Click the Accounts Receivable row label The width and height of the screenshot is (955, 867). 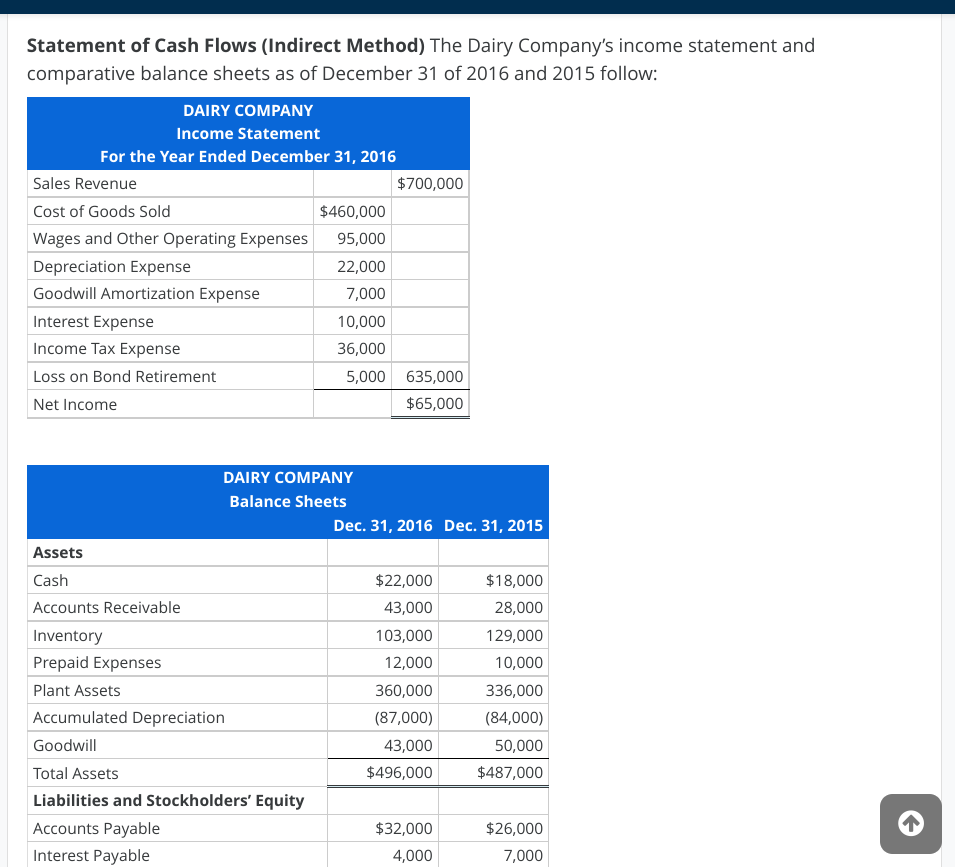[x=107, y=608]
